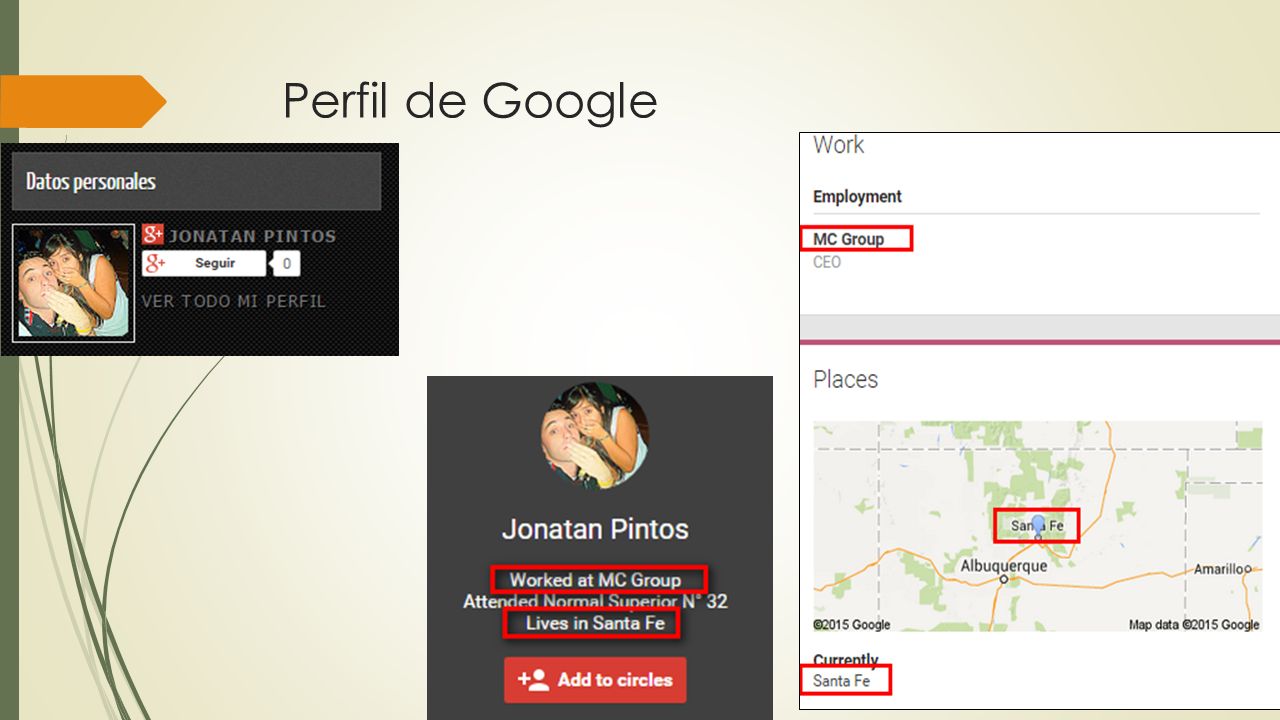This screenshot has width=1280, height=720.
Task: Click Albuquerque on the map
Action: [1003, 566]
